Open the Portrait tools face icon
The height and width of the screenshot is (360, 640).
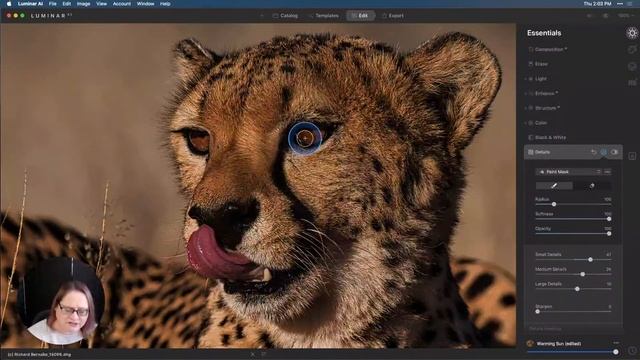tap(632, 67)
